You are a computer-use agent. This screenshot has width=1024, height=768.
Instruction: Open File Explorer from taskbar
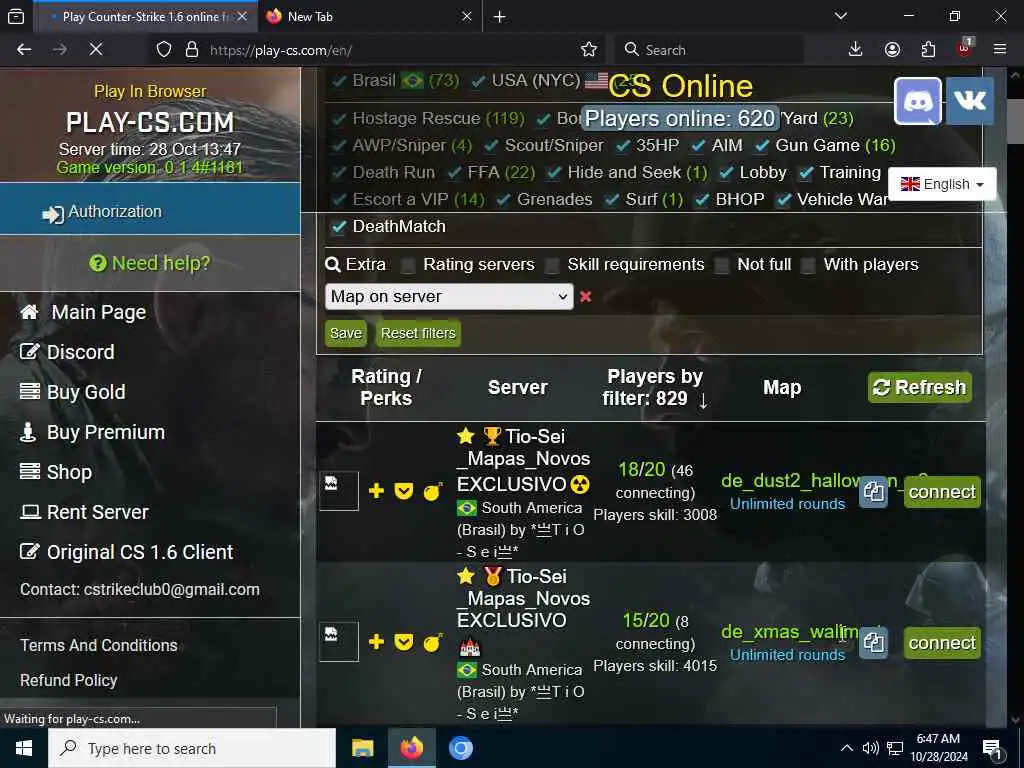click(362, 748)
